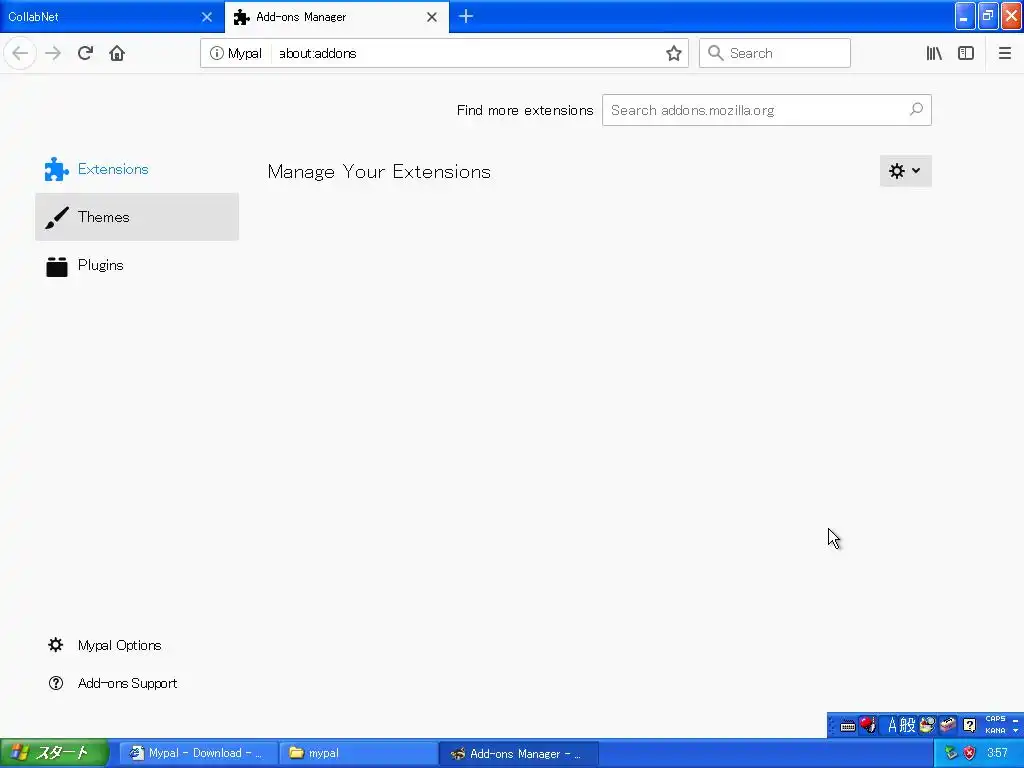Open a new tab with plus button
Screen dimensions: 1024x768
pos(466,16)
